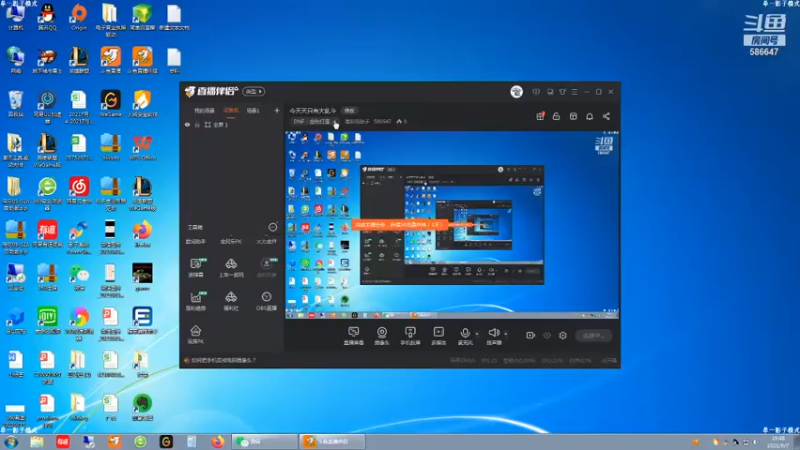Screen dimensions: 800x450
Task: Switch to the My Scenes tab
Action: coord(205,111)
